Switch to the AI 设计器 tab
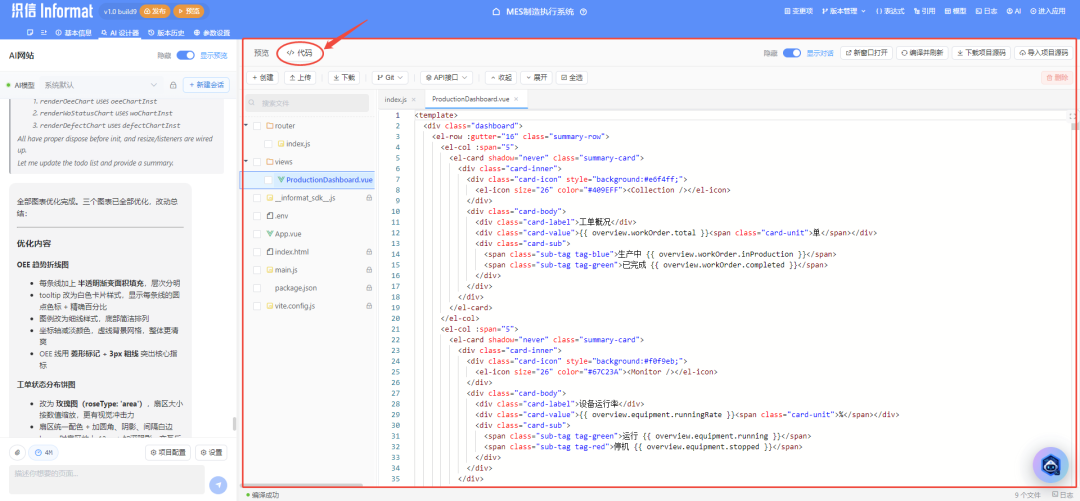 click(x=120, y=32)
